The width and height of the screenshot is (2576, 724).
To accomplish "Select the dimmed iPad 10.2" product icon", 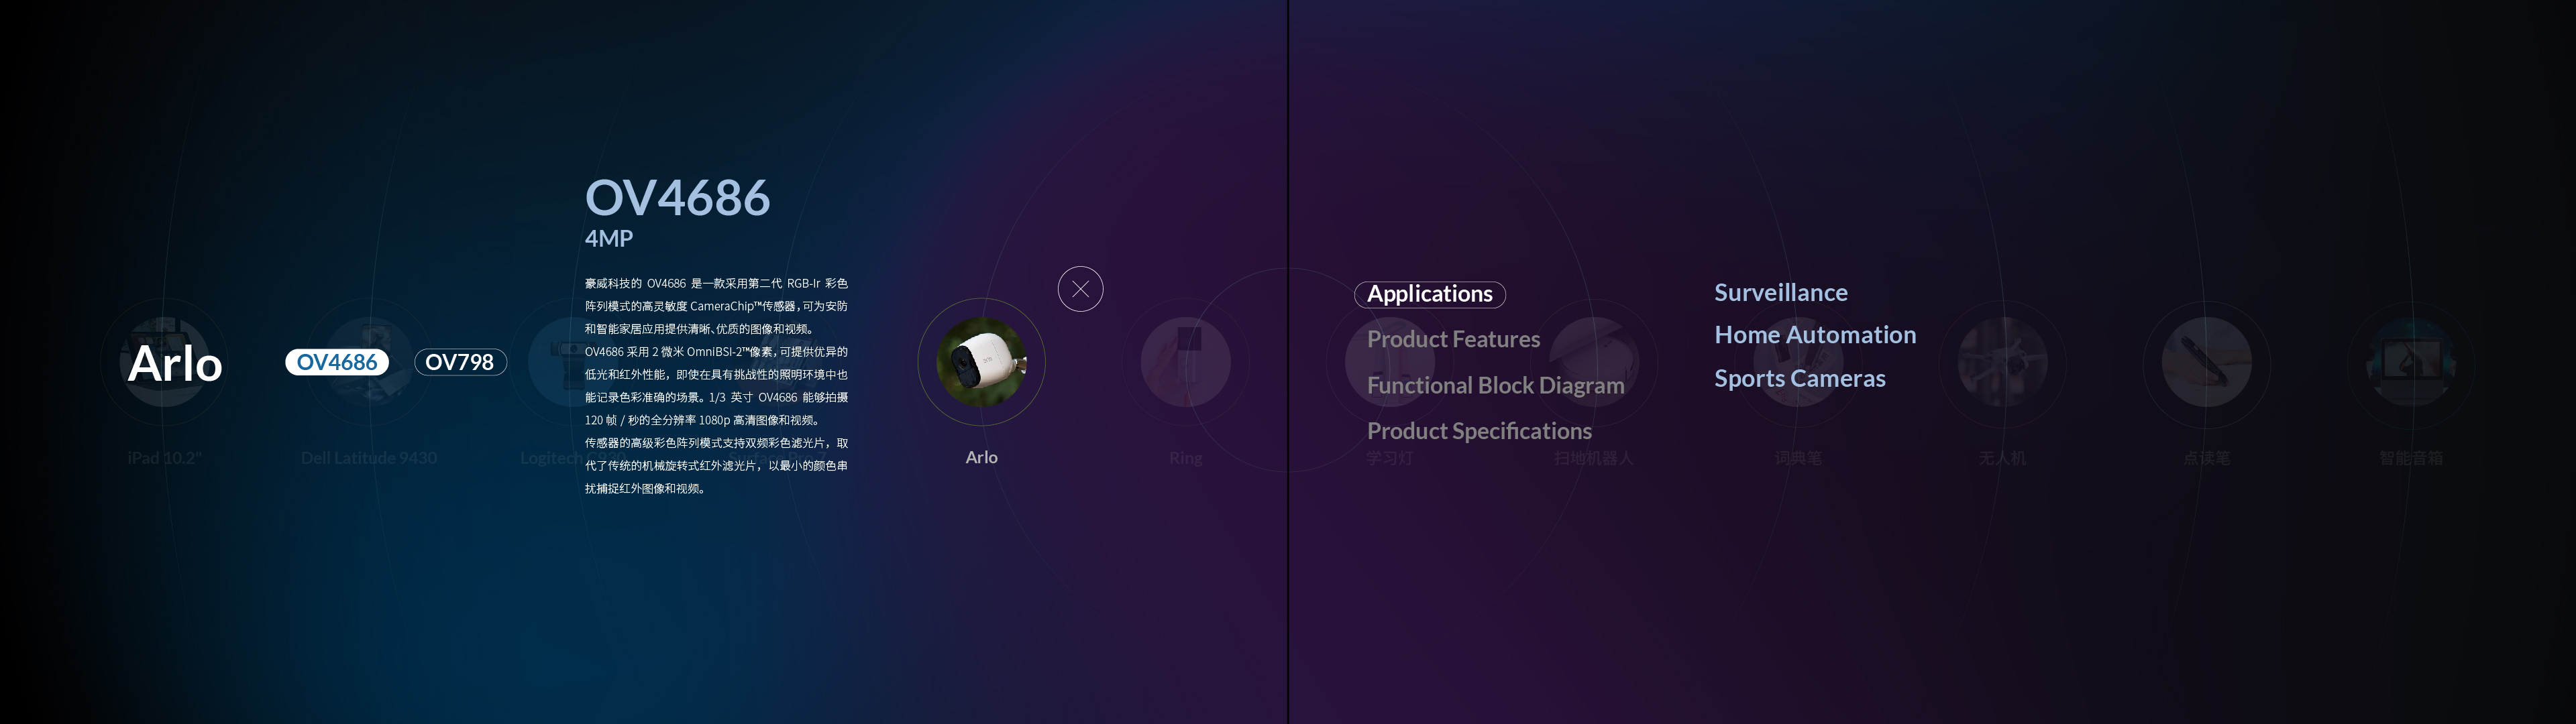I will point(164,362).
